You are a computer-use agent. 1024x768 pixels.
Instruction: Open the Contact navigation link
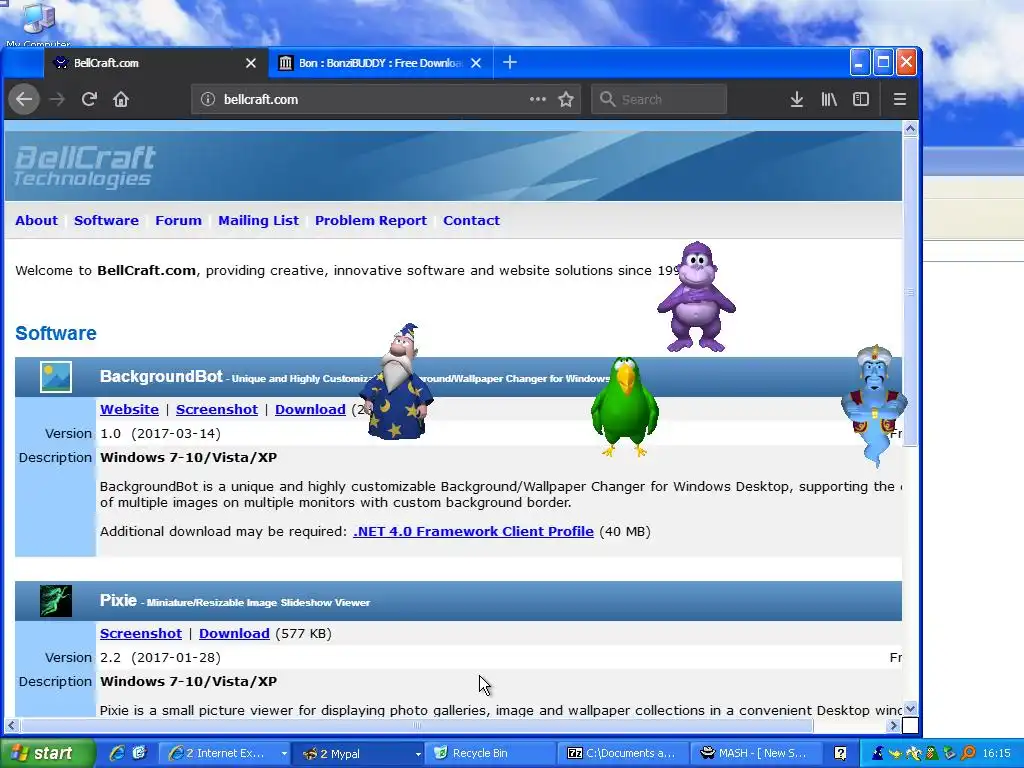click(472, 221)
